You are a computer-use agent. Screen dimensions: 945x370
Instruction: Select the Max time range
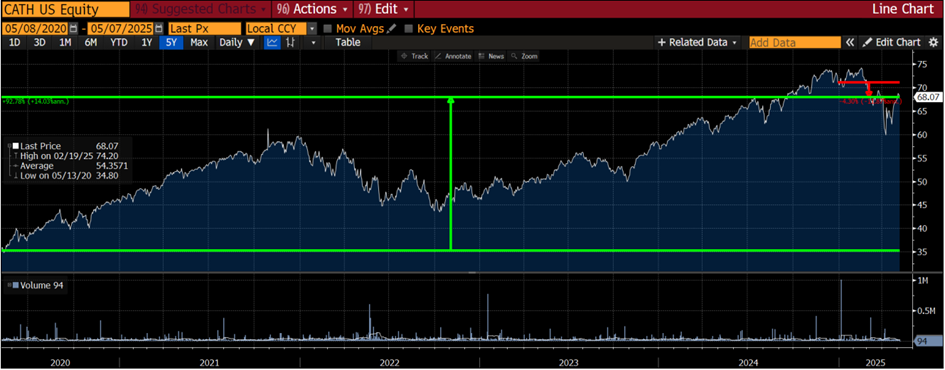tap(199, 42)
